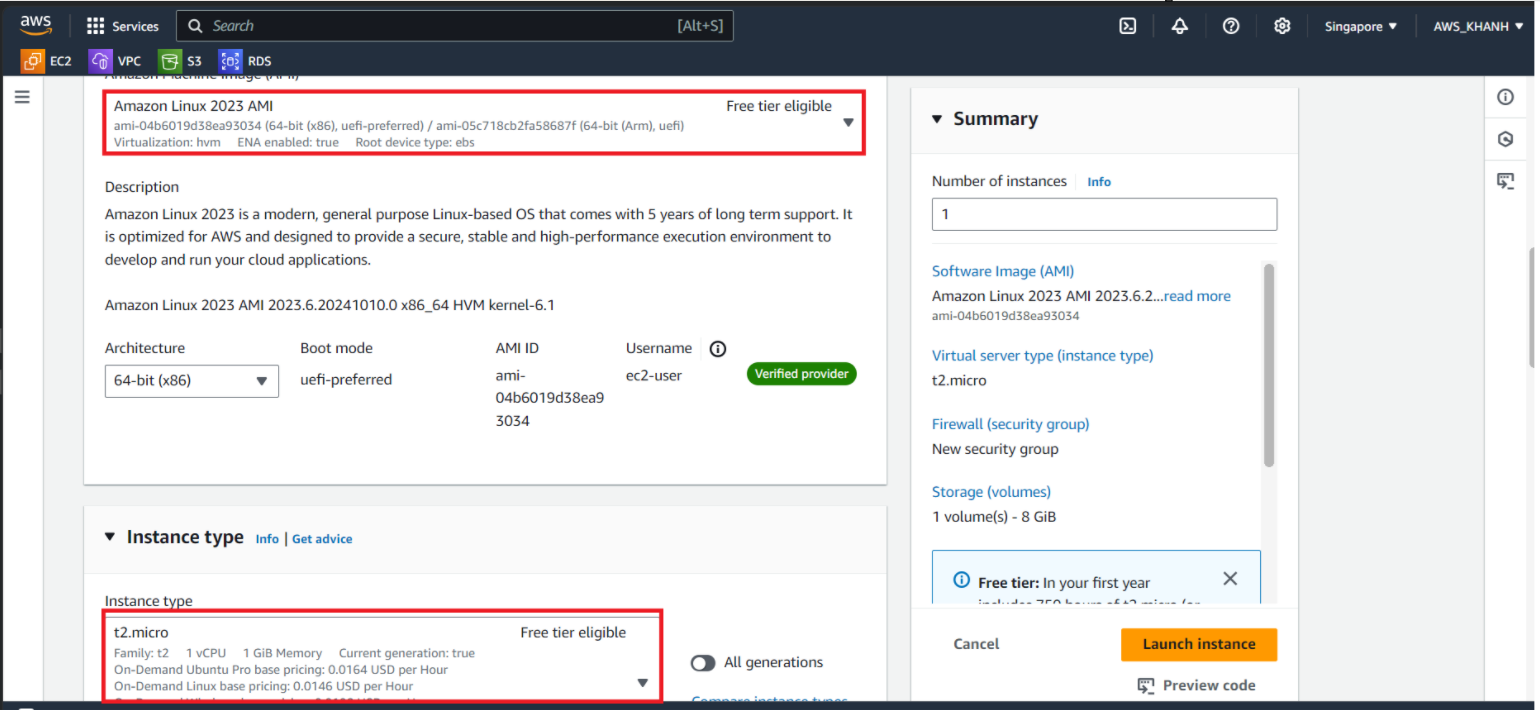
Task: Open the Singapore region selector
Action: (x=1361, y=27)
